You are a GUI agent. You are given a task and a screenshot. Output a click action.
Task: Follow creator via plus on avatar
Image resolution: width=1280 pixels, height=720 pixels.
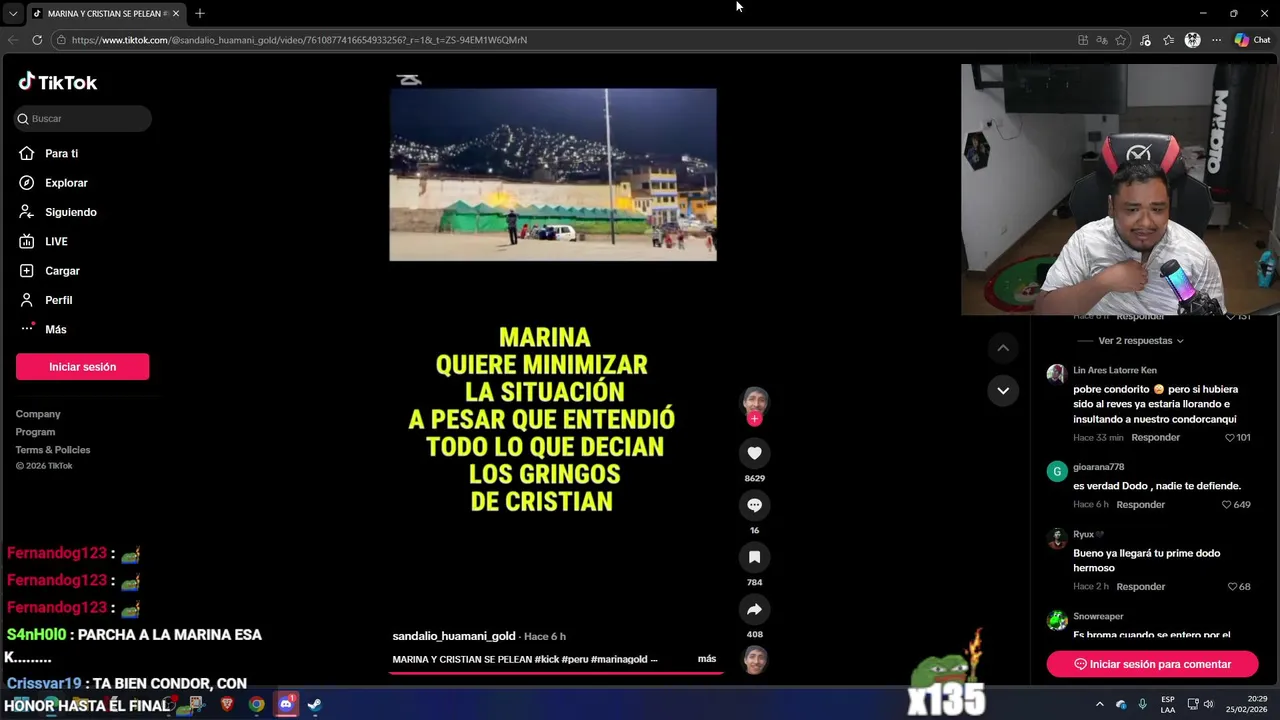click(x=754, y=419)
